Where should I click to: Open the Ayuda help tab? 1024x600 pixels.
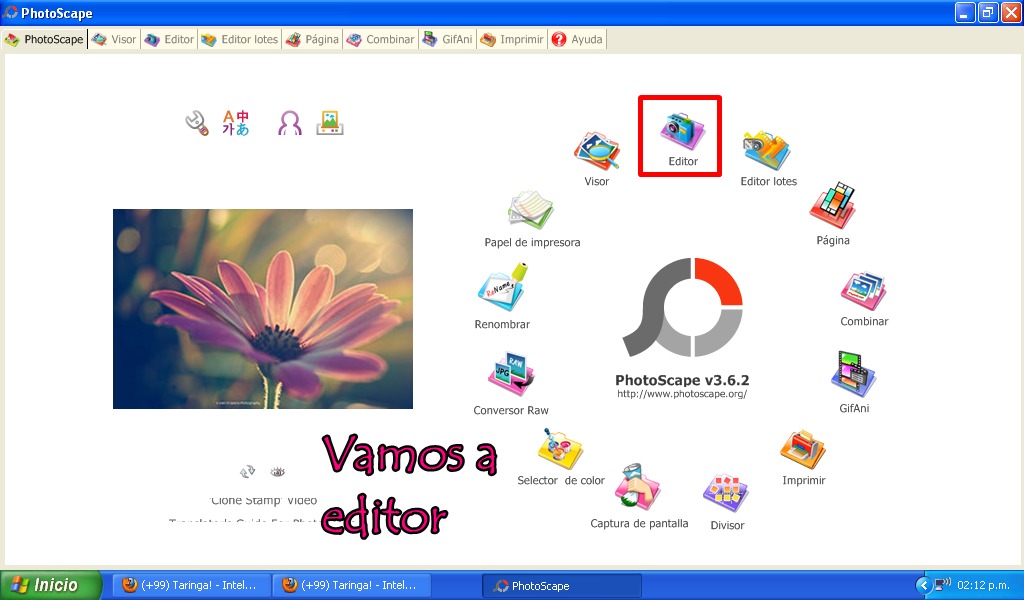[x=577, y=39]
